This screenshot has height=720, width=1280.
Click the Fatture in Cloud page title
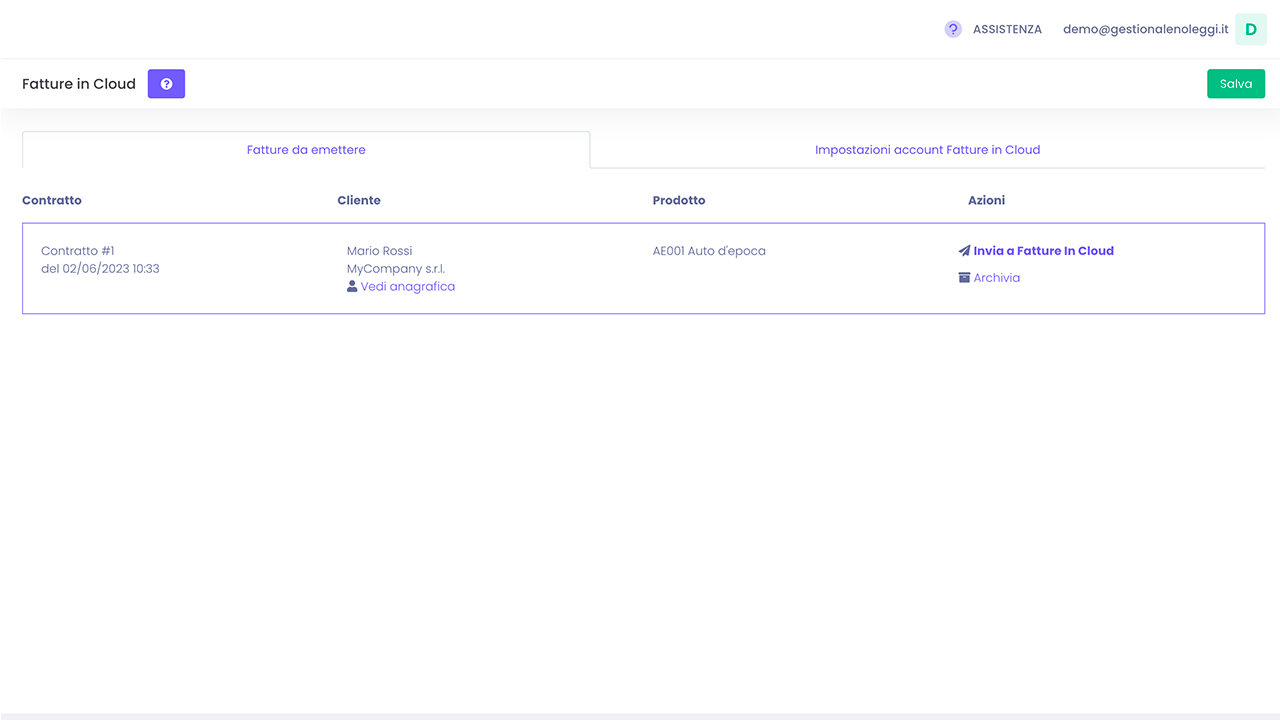79,84
